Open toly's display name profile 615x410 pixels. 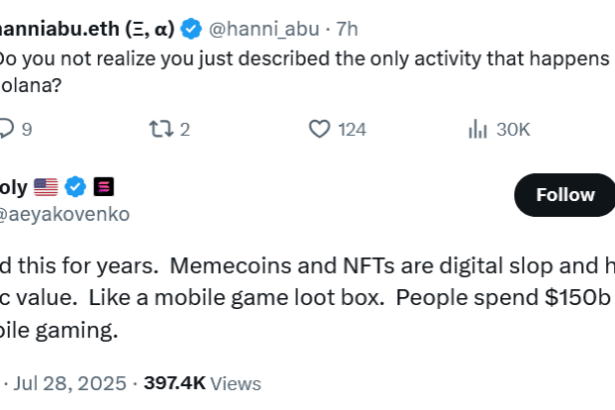pyautogui.click(x=14, y=186)
